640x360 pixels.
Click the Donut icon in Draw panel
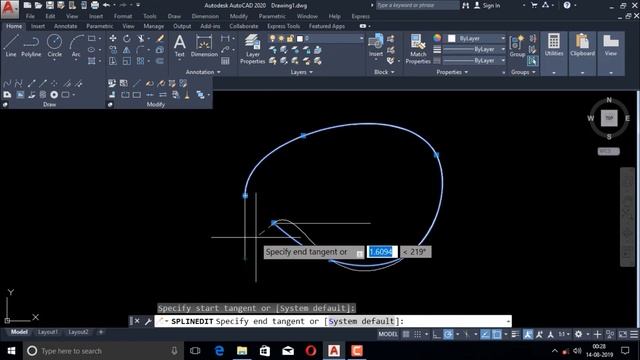pos(54,95)
